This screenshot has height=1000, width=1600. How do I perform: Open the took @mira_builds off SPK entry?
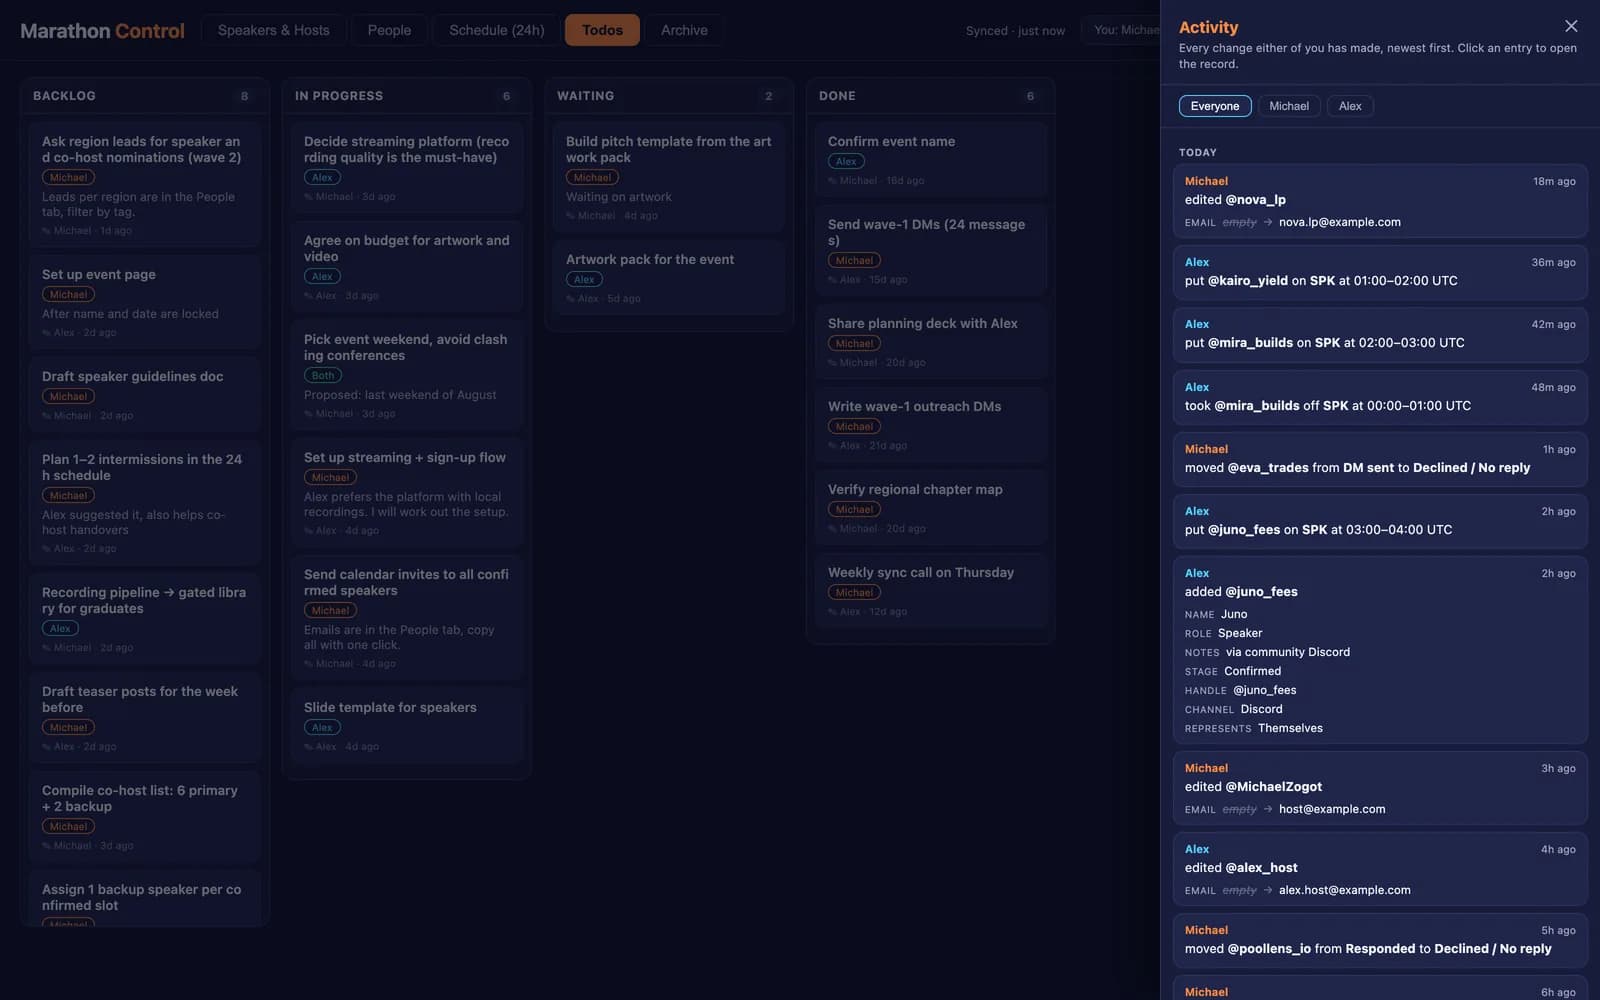[1380, 397]
